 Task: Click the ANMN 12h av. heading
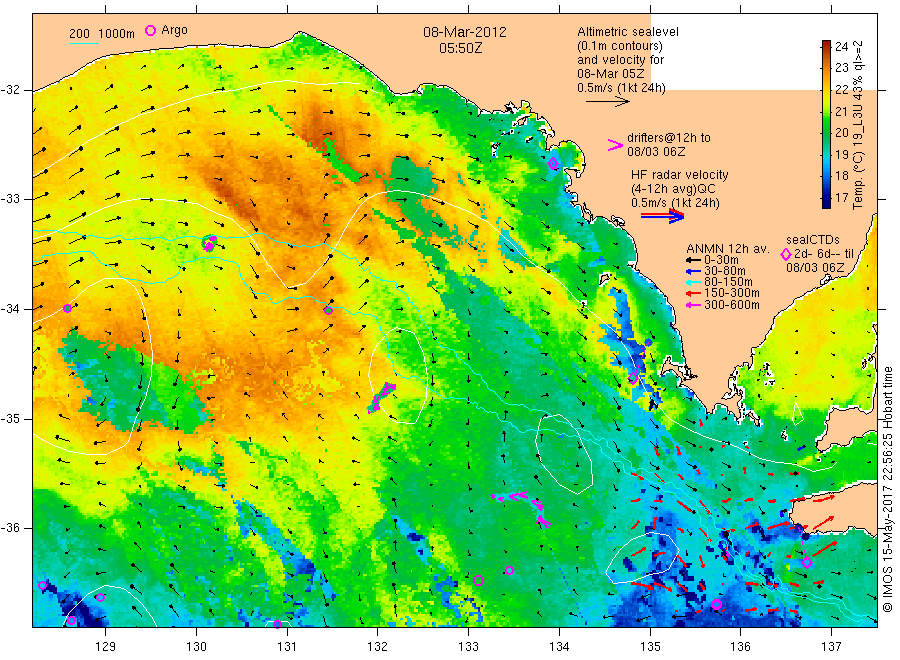728,249
